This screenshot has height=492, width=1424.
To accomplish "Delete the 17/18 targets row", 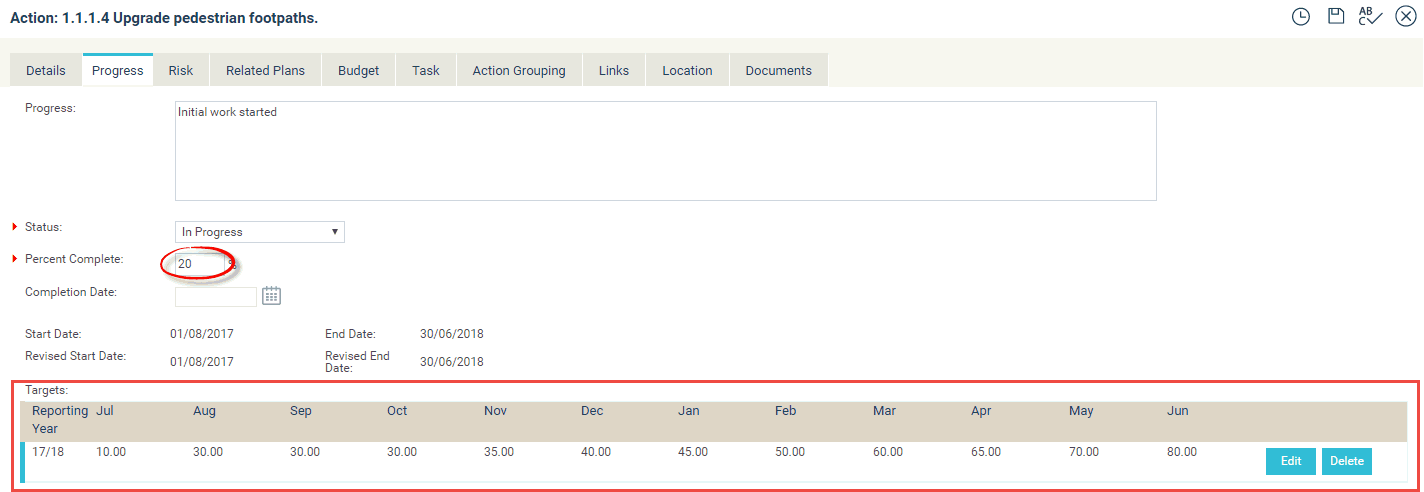I will pos(1347,461).
